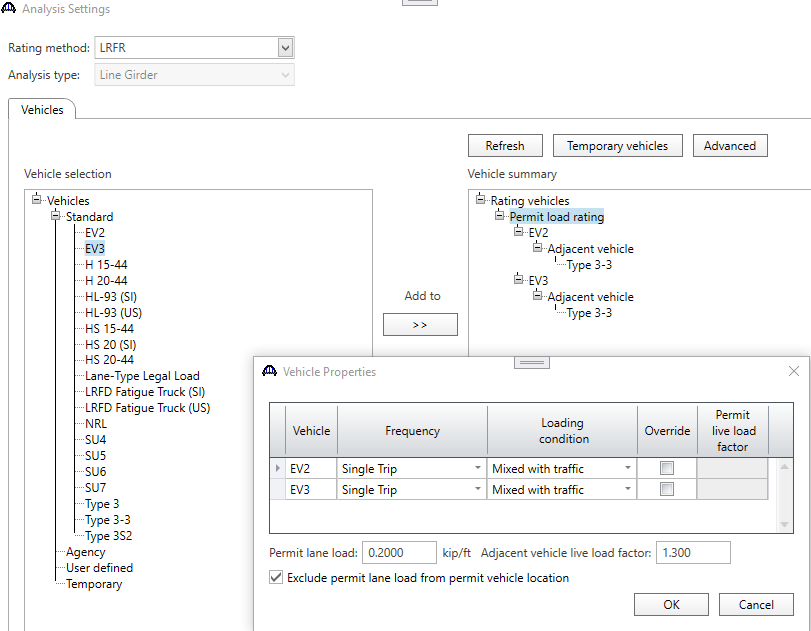Select Type 3 vehicle in selection tree

coord(102,504)
